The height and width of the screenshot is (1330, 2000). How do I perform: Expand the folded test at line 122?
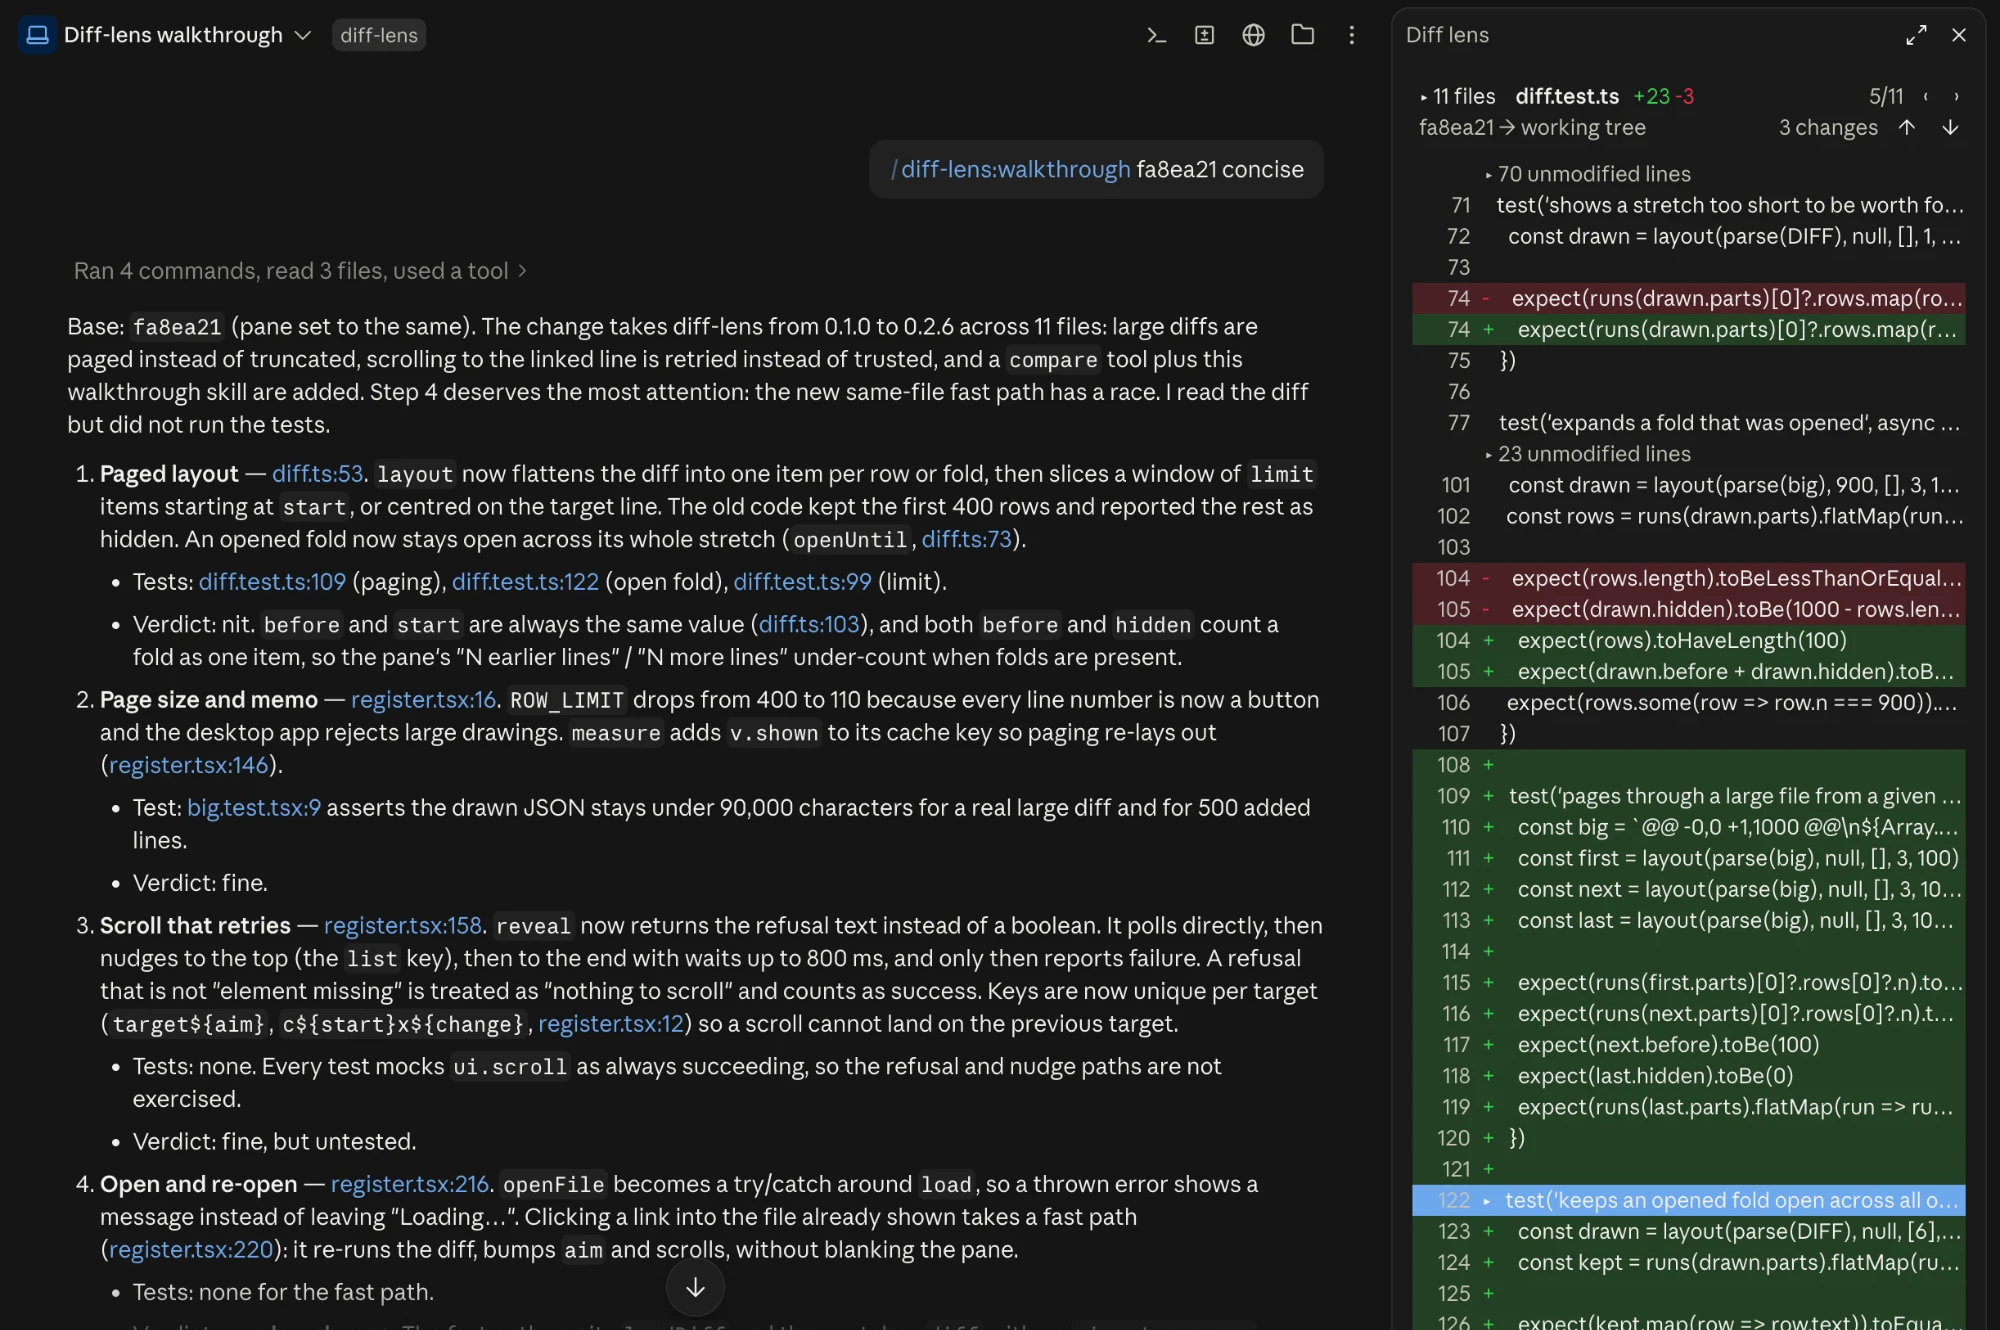click(x=1689, y=1200)
